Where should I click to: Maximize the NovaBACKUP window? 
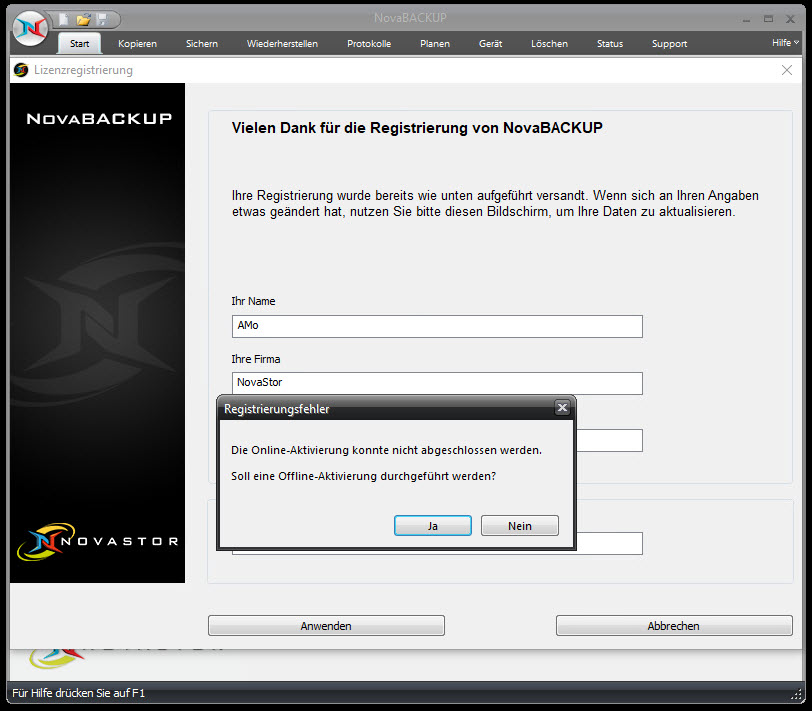pyautogui.click(x=768, y=19)
